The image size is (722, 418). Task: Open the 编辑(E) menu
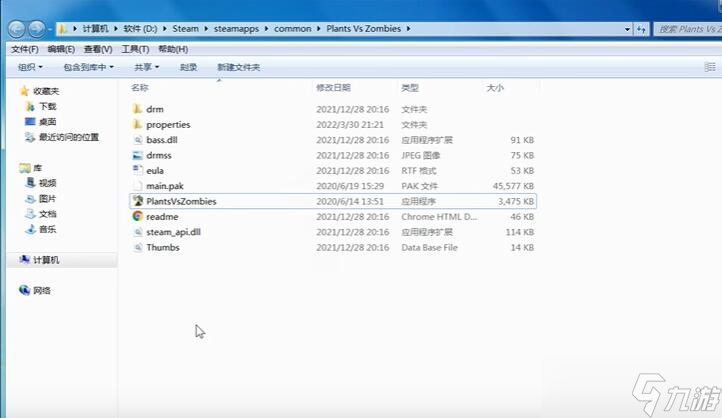point(61,49)
